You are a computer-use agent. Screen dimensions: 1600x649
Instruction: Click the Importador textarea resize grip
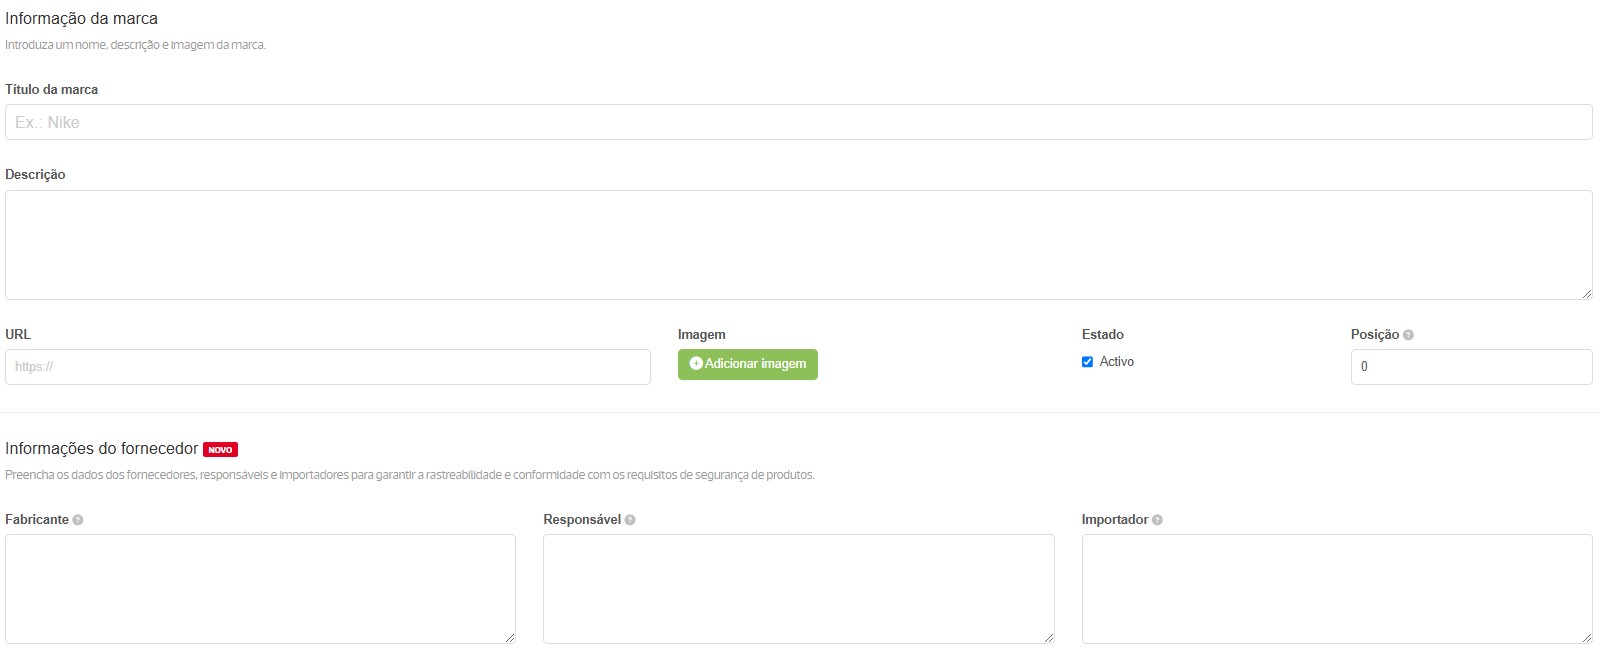click(x=1586, y=637)
